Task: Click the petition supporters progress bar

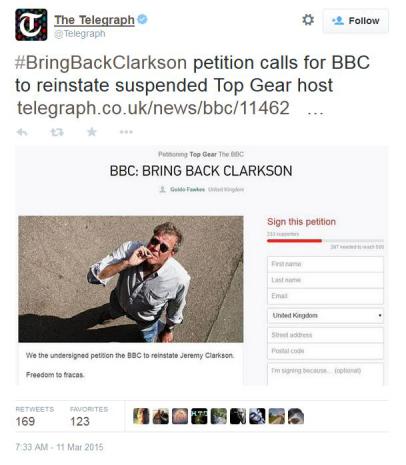Action: [x=325, y=241]
